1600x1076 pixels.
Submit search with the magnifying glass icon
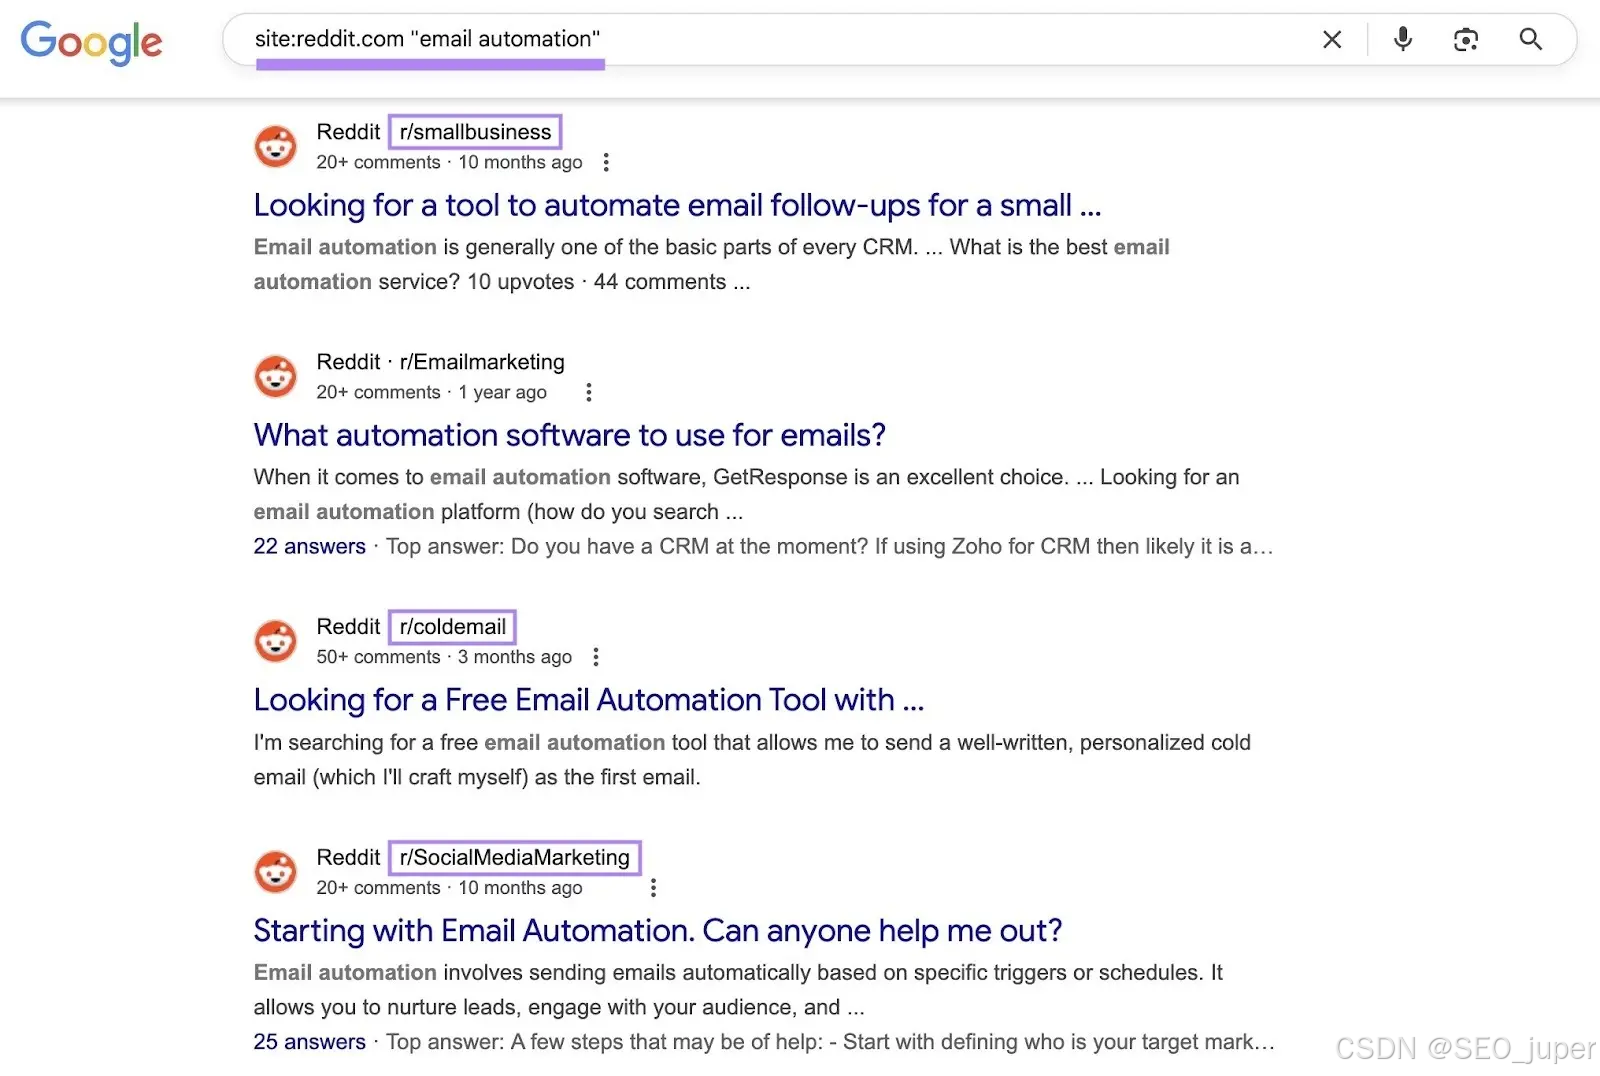(x=1530, y=39)
